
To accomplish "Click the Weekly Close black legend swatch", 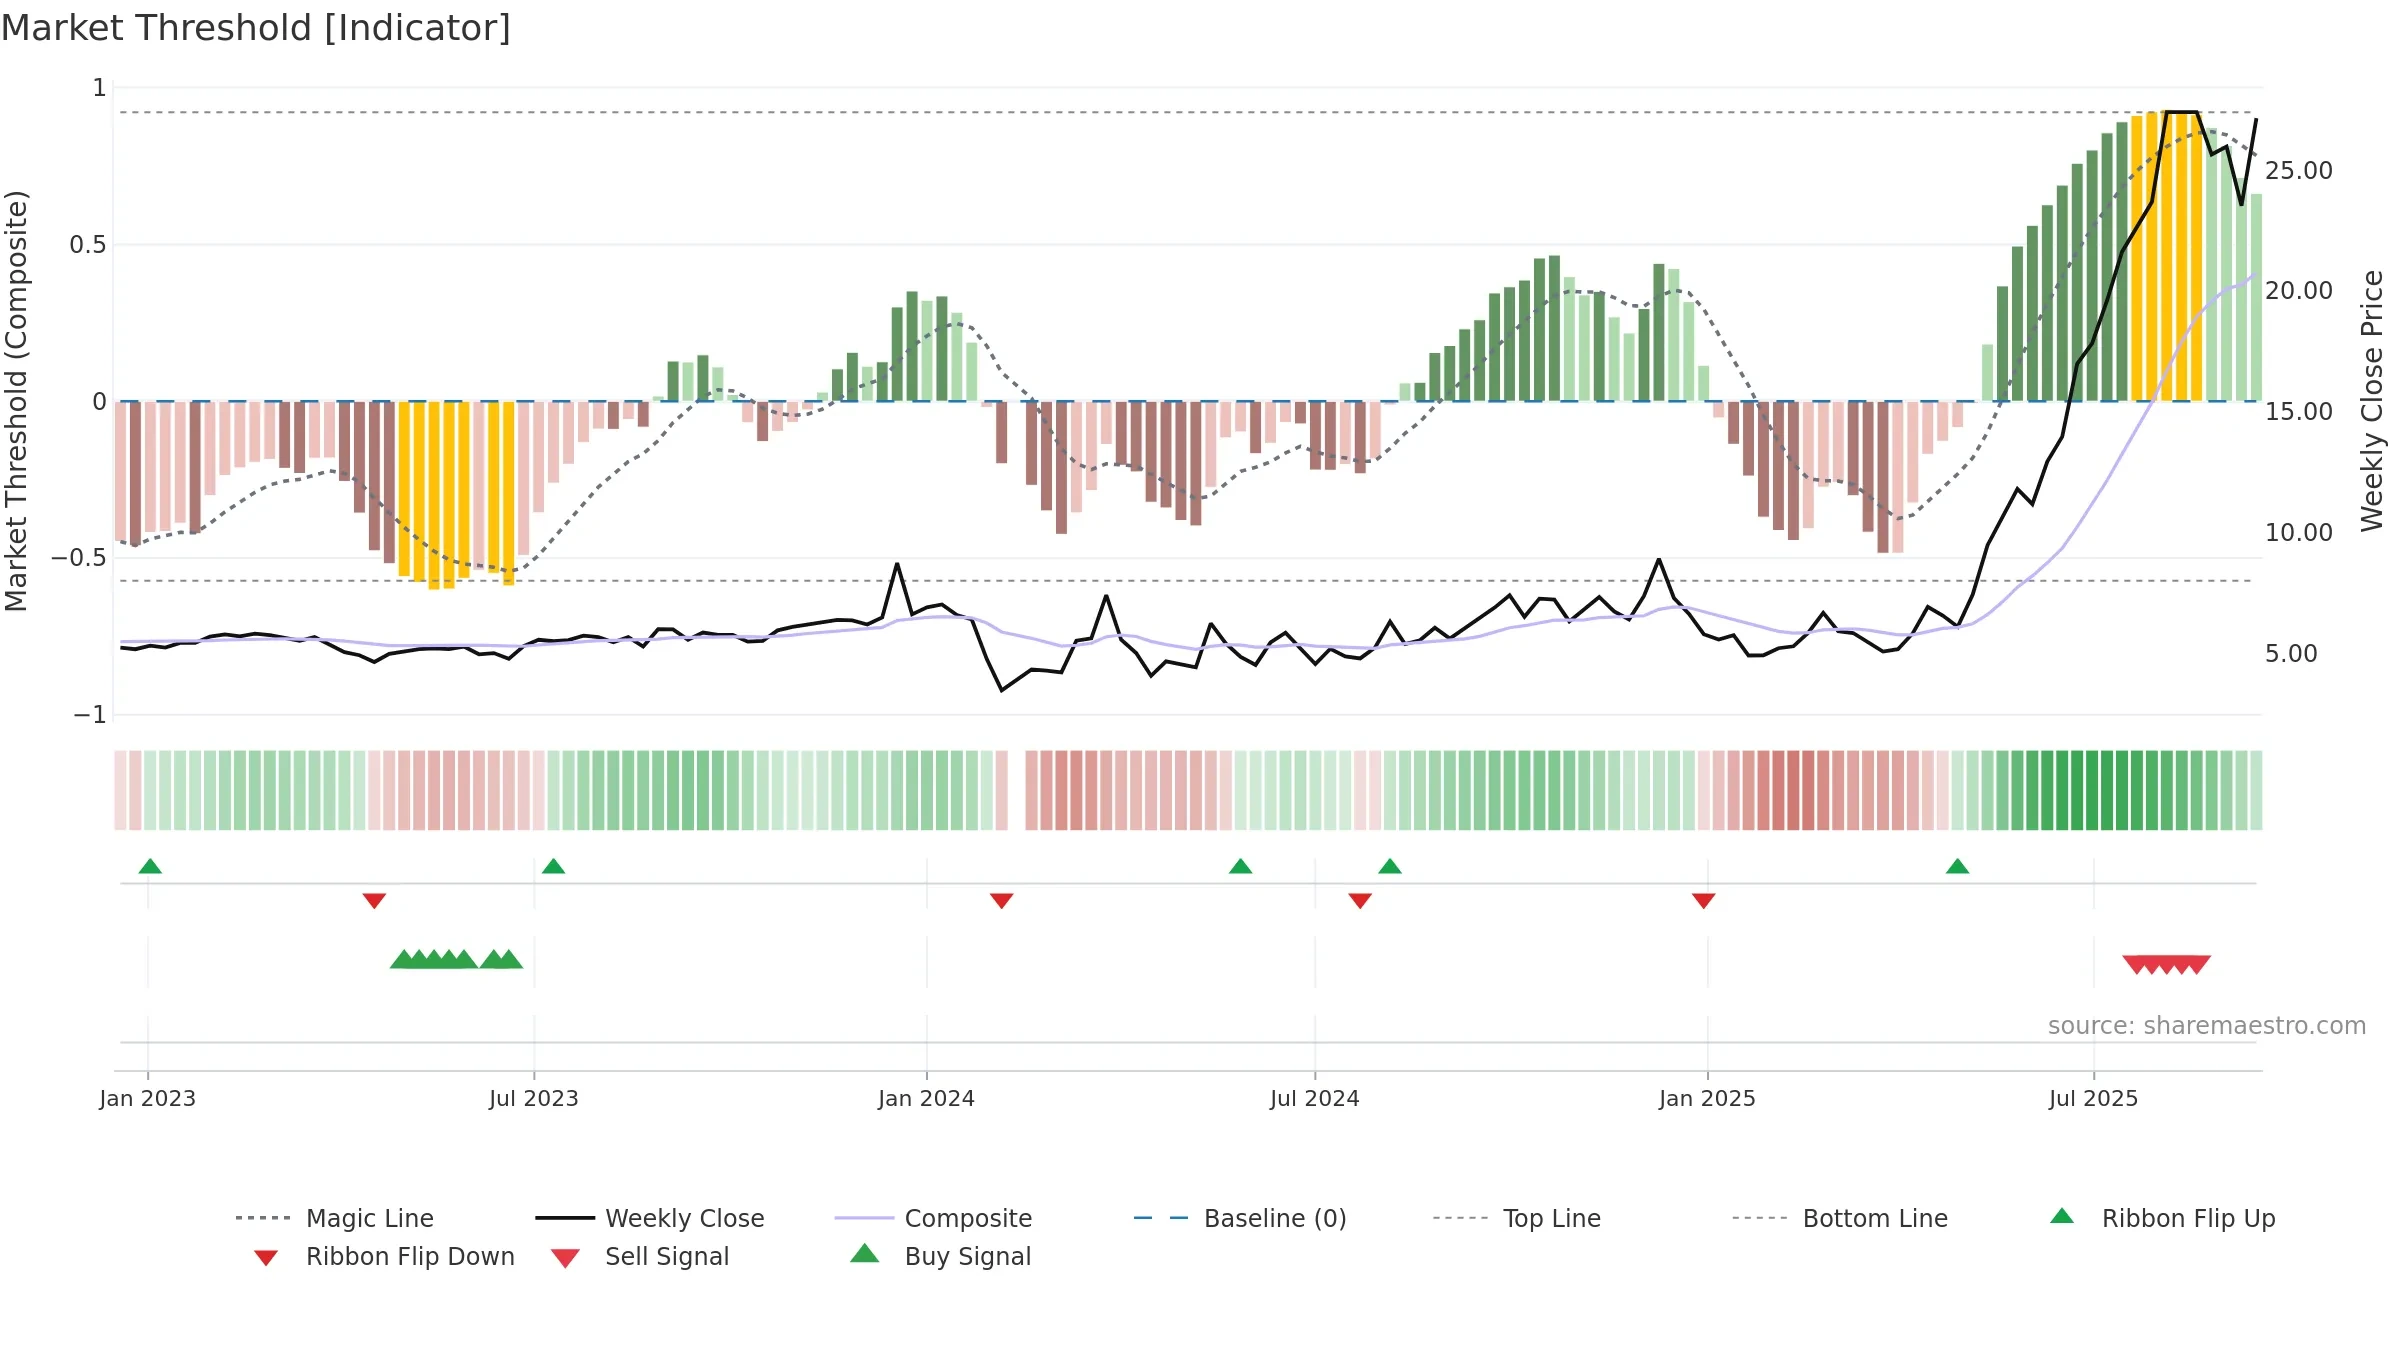I will (565, 1218).
